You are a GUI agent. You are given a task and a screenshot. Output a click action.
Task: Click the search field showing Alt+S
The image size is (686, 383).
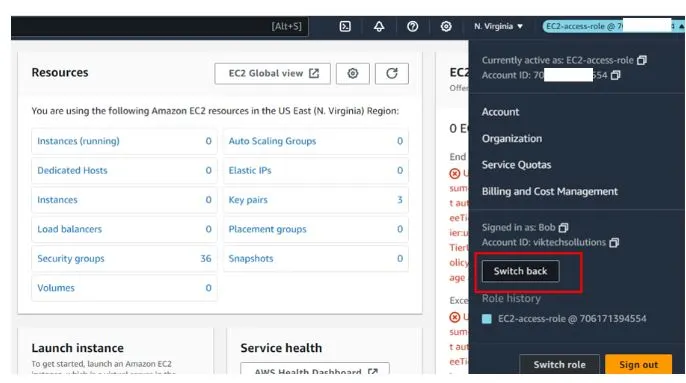[160, 27]
